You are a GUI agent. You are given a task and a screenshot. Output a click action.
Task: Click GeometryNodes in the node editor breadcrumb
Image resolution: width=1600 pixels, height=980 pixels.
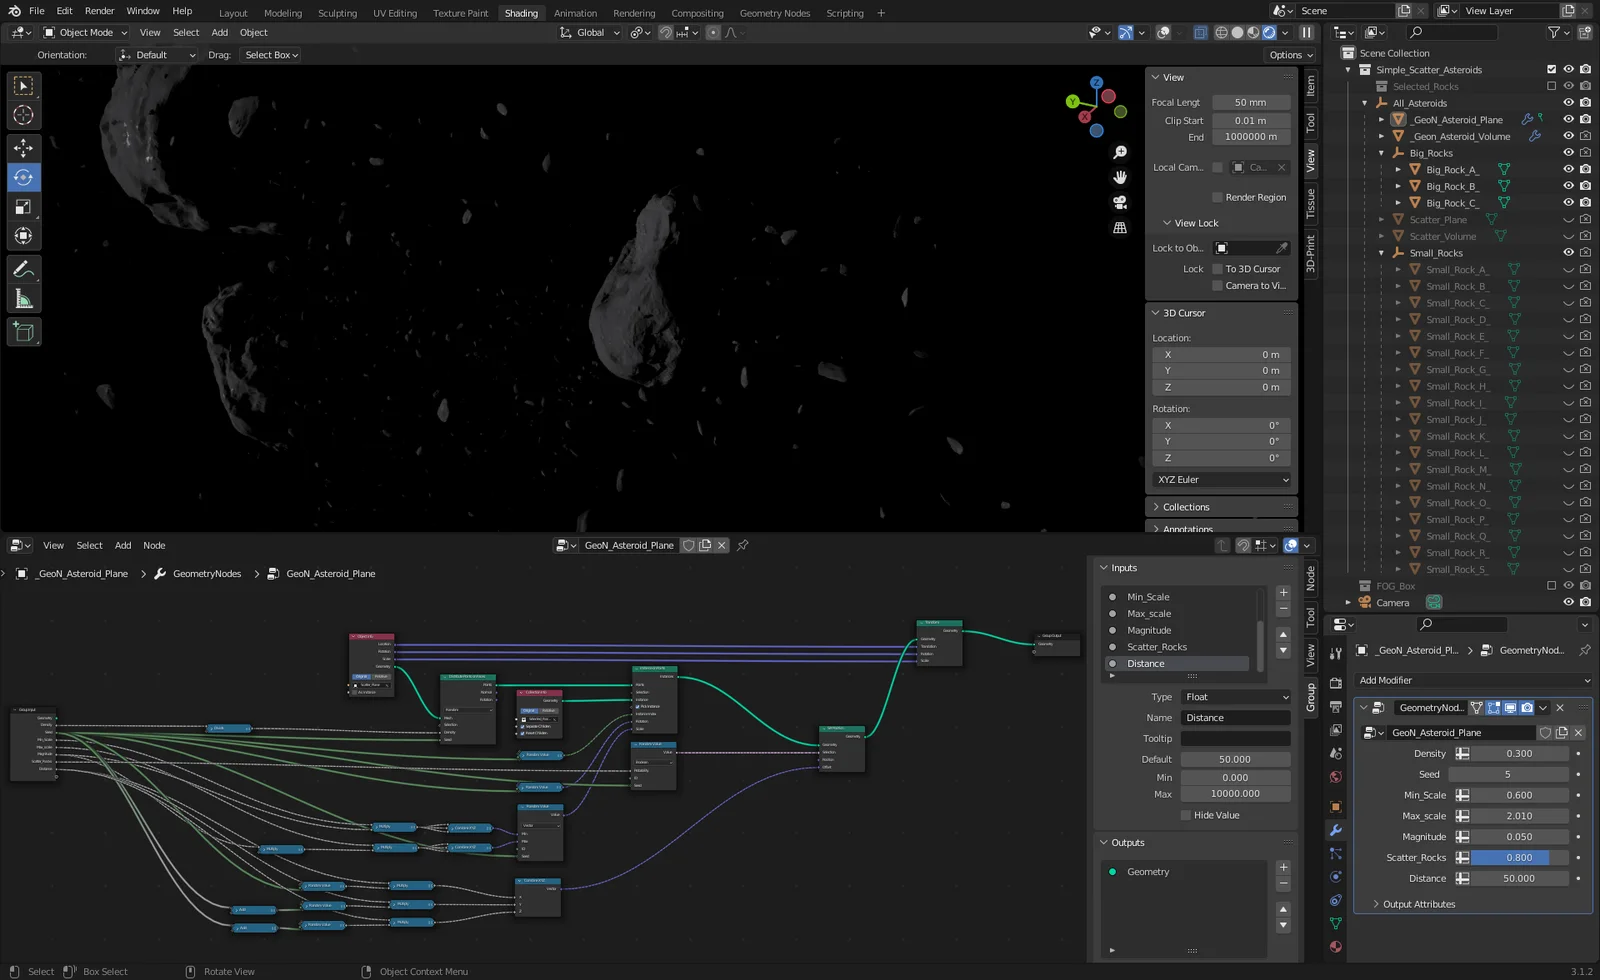tap(206, 573)
